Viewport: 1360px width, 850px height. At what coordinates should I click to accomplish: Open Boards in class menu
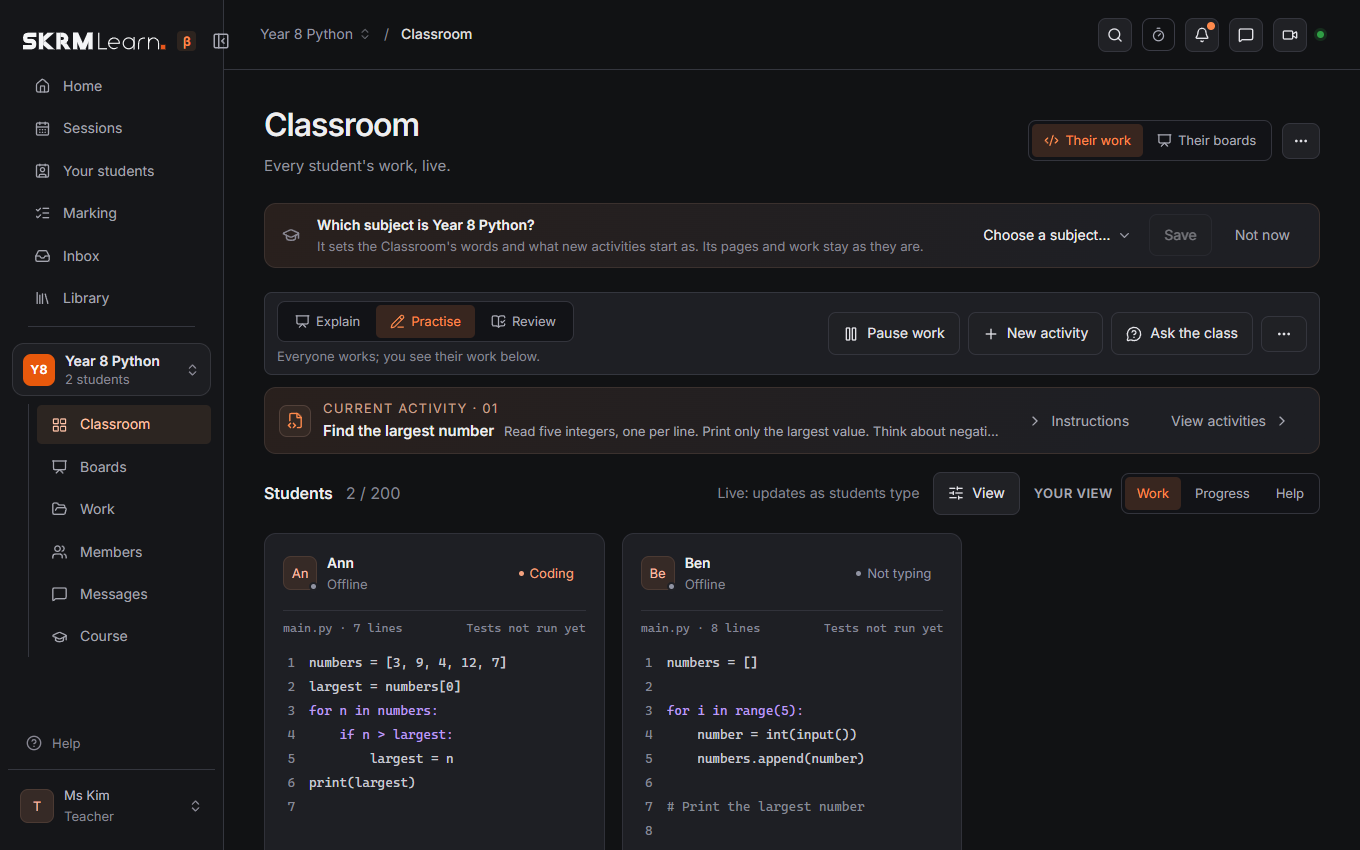pyautogui.click(x=124, y=467)
